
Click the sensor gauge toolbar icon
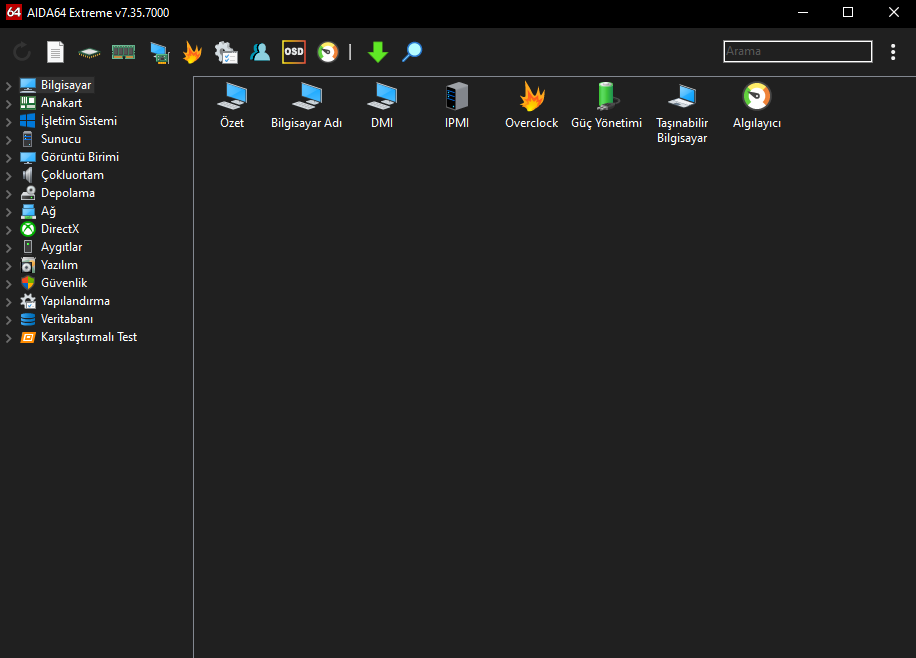(x=328, y=52)
